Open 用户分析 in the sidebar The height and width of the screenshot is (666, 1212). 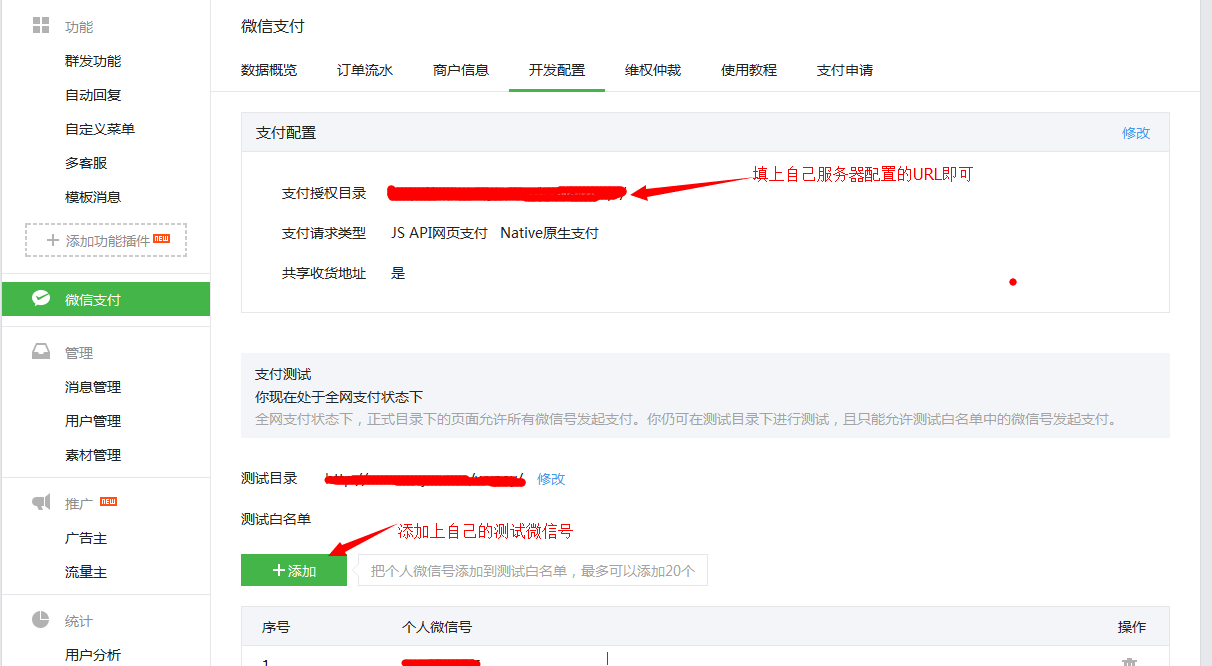click(93, 655)
